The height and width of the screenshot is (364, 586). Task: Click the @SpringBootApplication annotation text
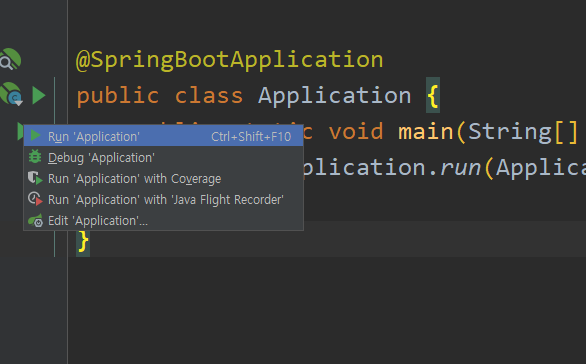(x=229, y=59)
